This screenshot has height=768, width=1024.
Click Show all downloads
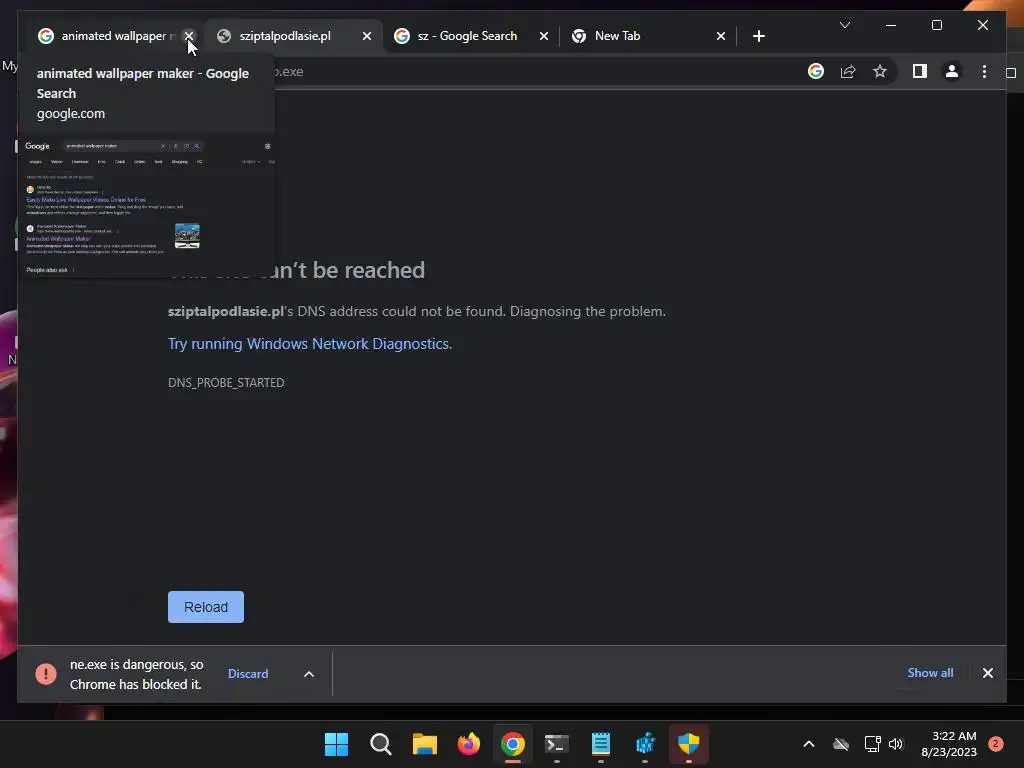click(x=930, y=673)
